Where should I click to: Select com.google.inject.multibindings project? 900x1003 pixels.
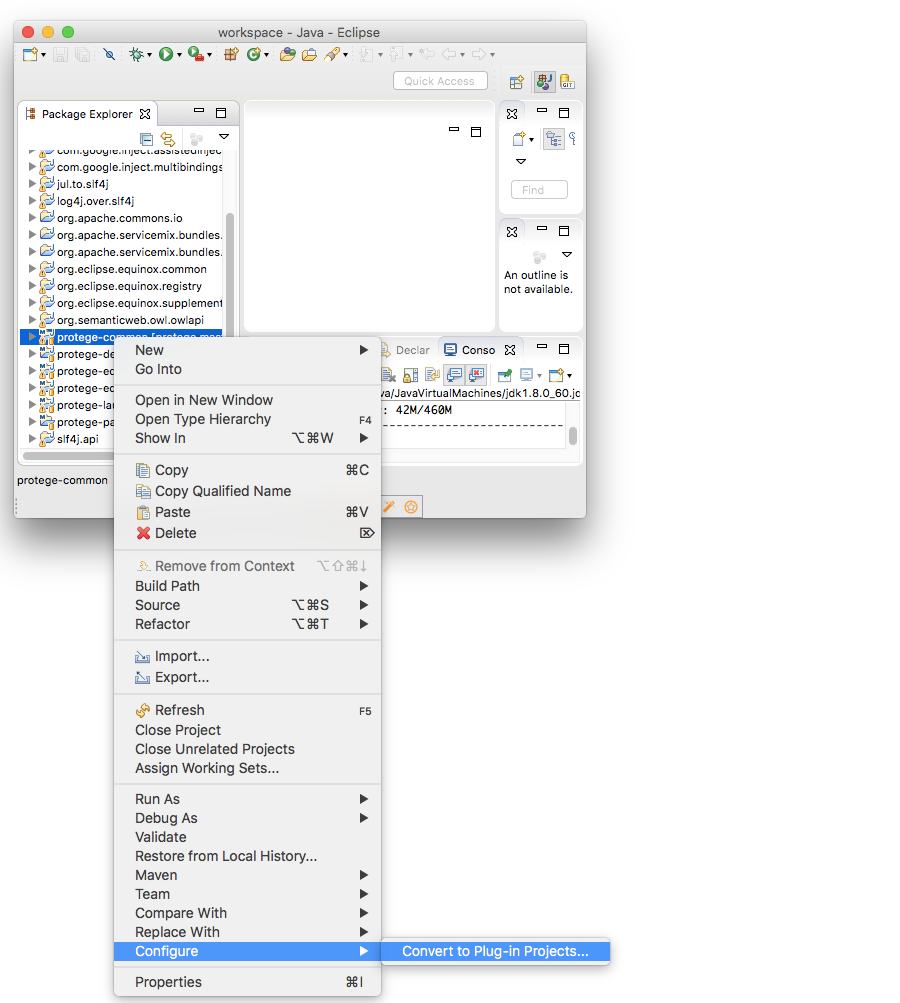pyautogui.click(x=139, y=167)
